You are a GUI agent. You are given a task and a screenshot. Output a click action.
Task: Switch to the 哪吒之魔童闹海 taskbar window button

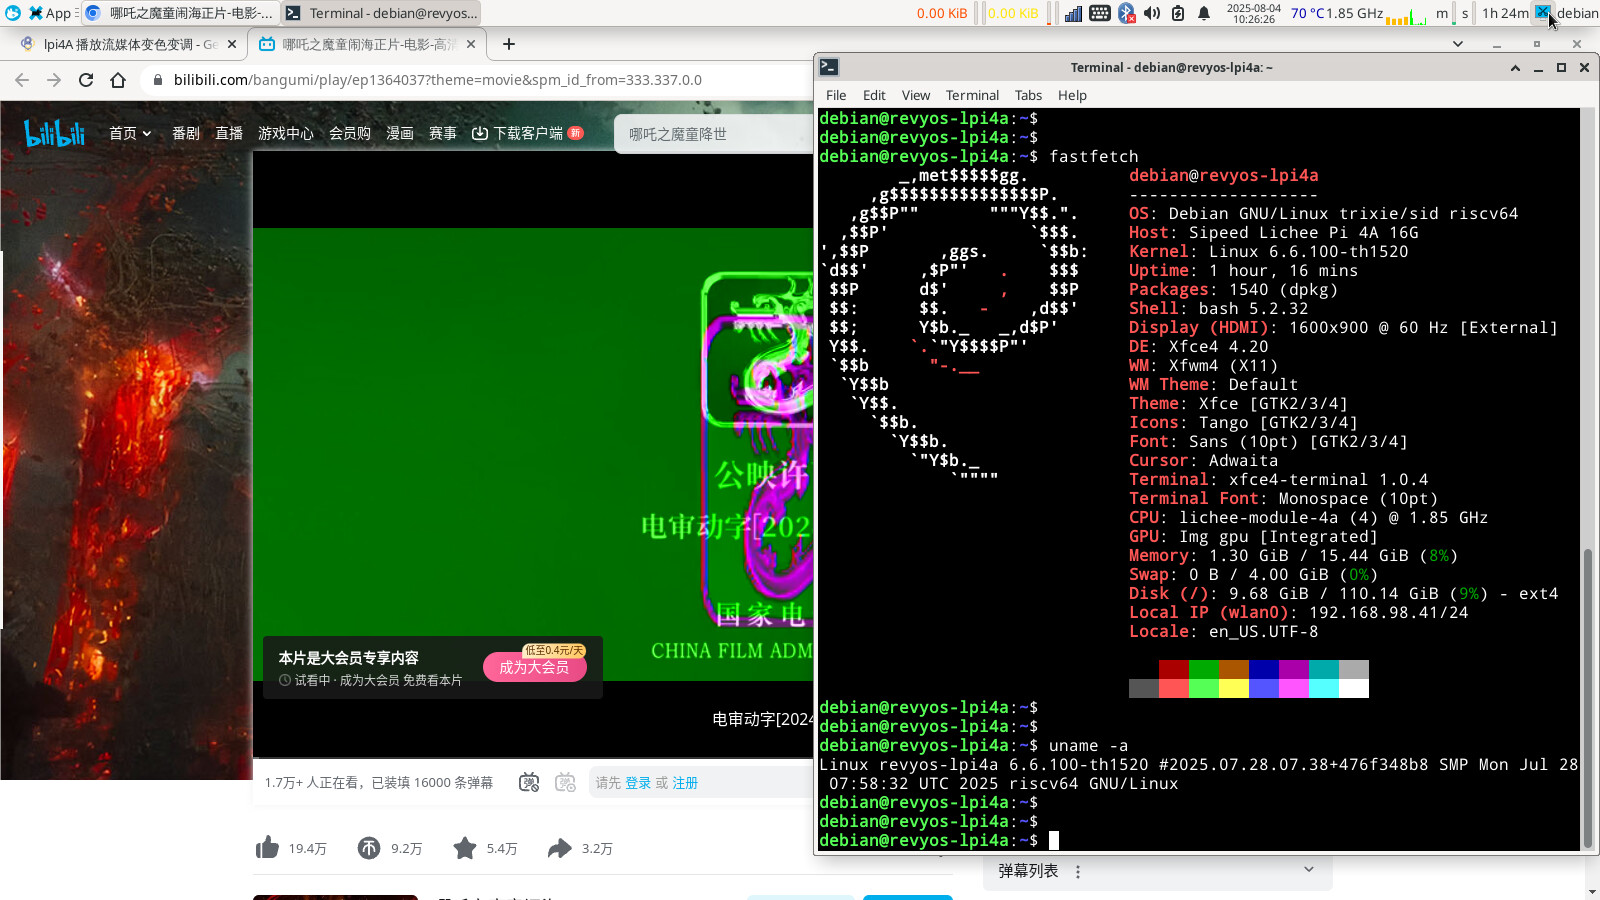pyautogui.click(x=179, y=13)
